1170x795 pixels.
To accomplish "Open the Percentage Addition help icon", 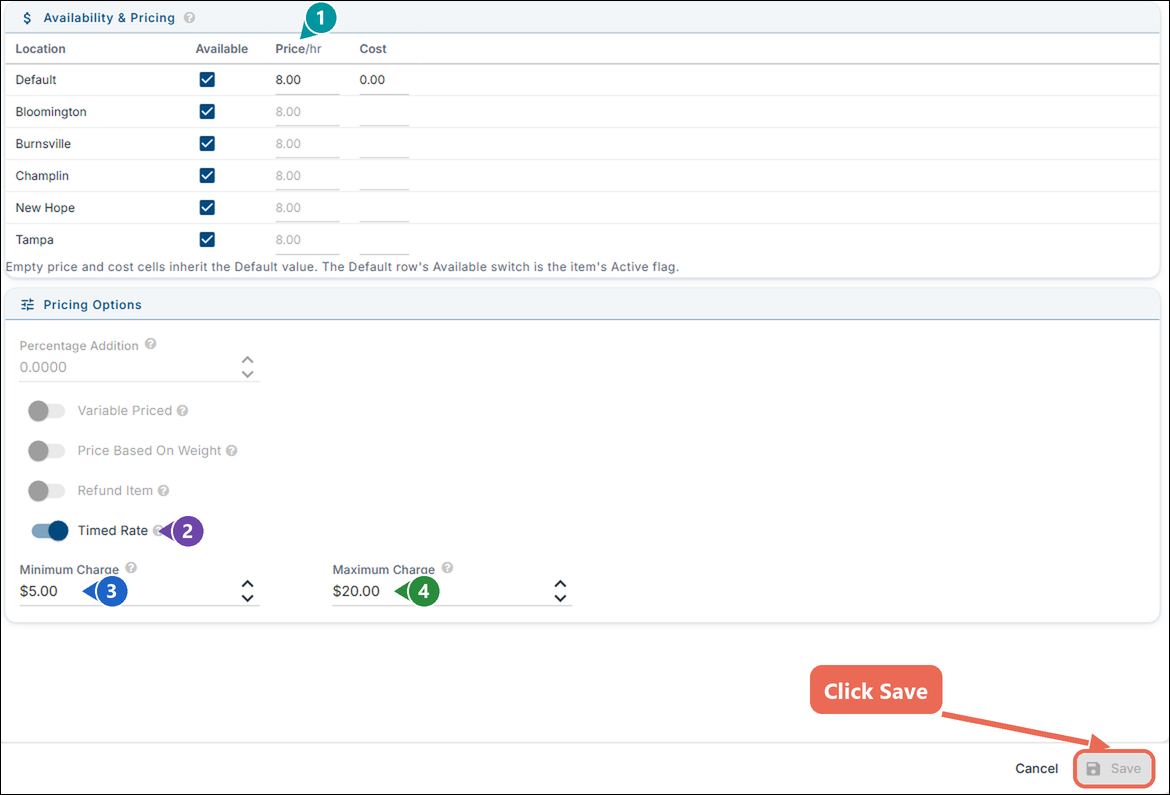I will 151,344.
